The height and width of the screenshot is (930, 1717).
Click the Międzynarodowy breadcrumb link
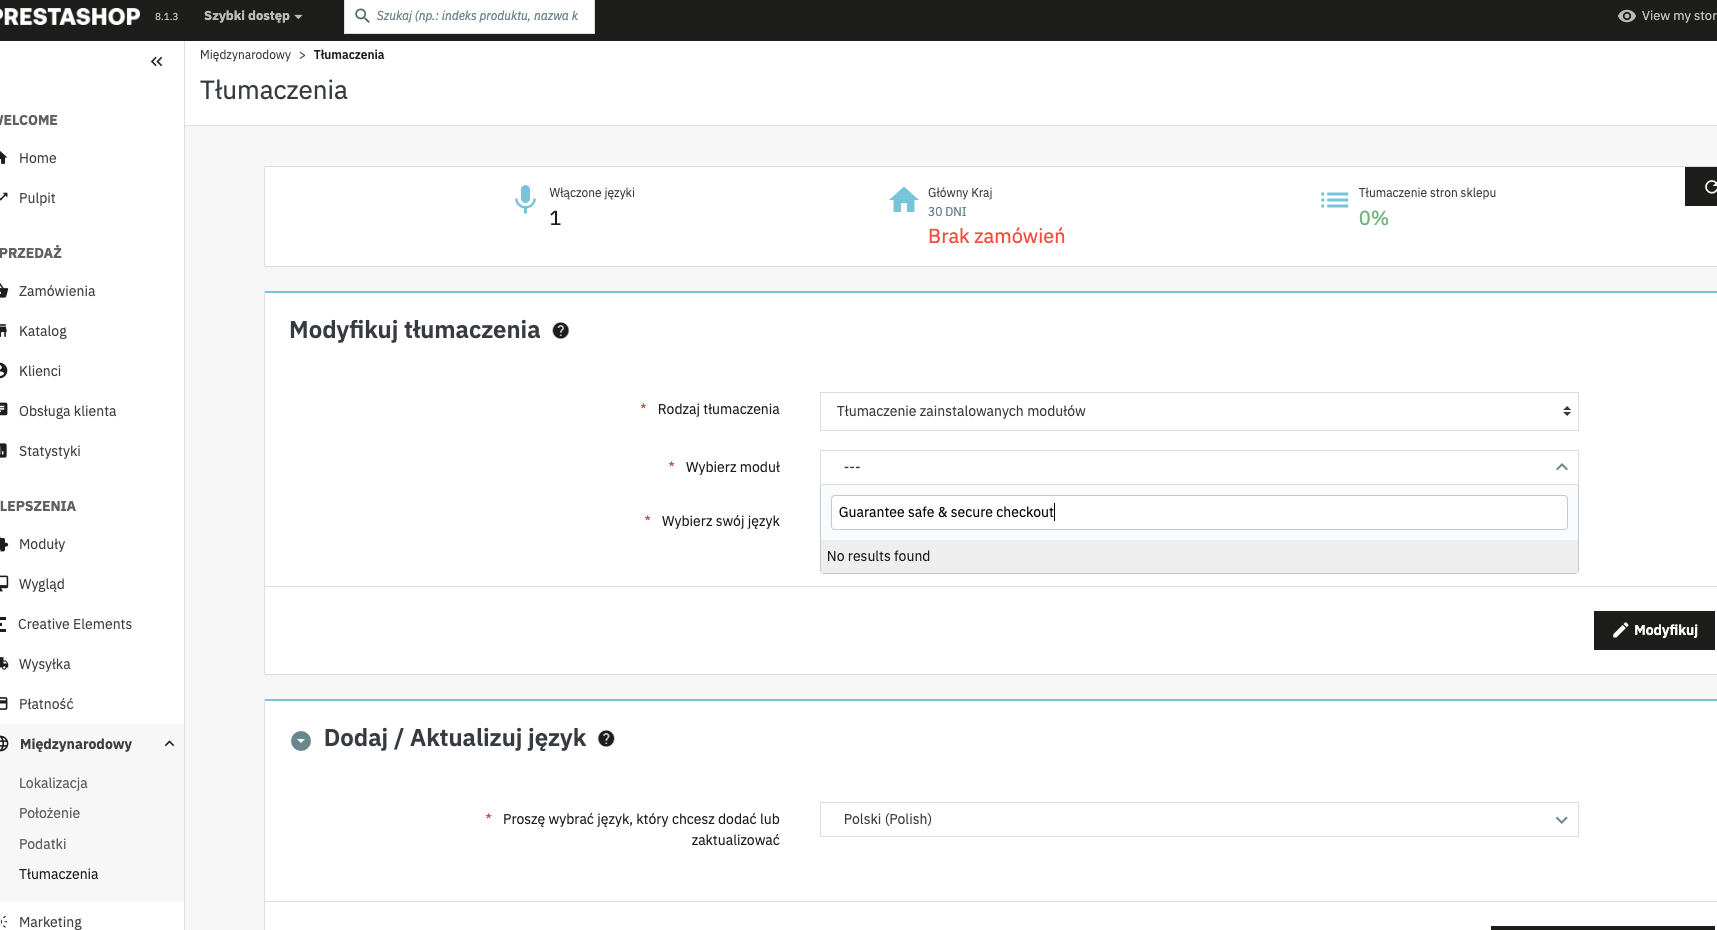coord(245,55)
